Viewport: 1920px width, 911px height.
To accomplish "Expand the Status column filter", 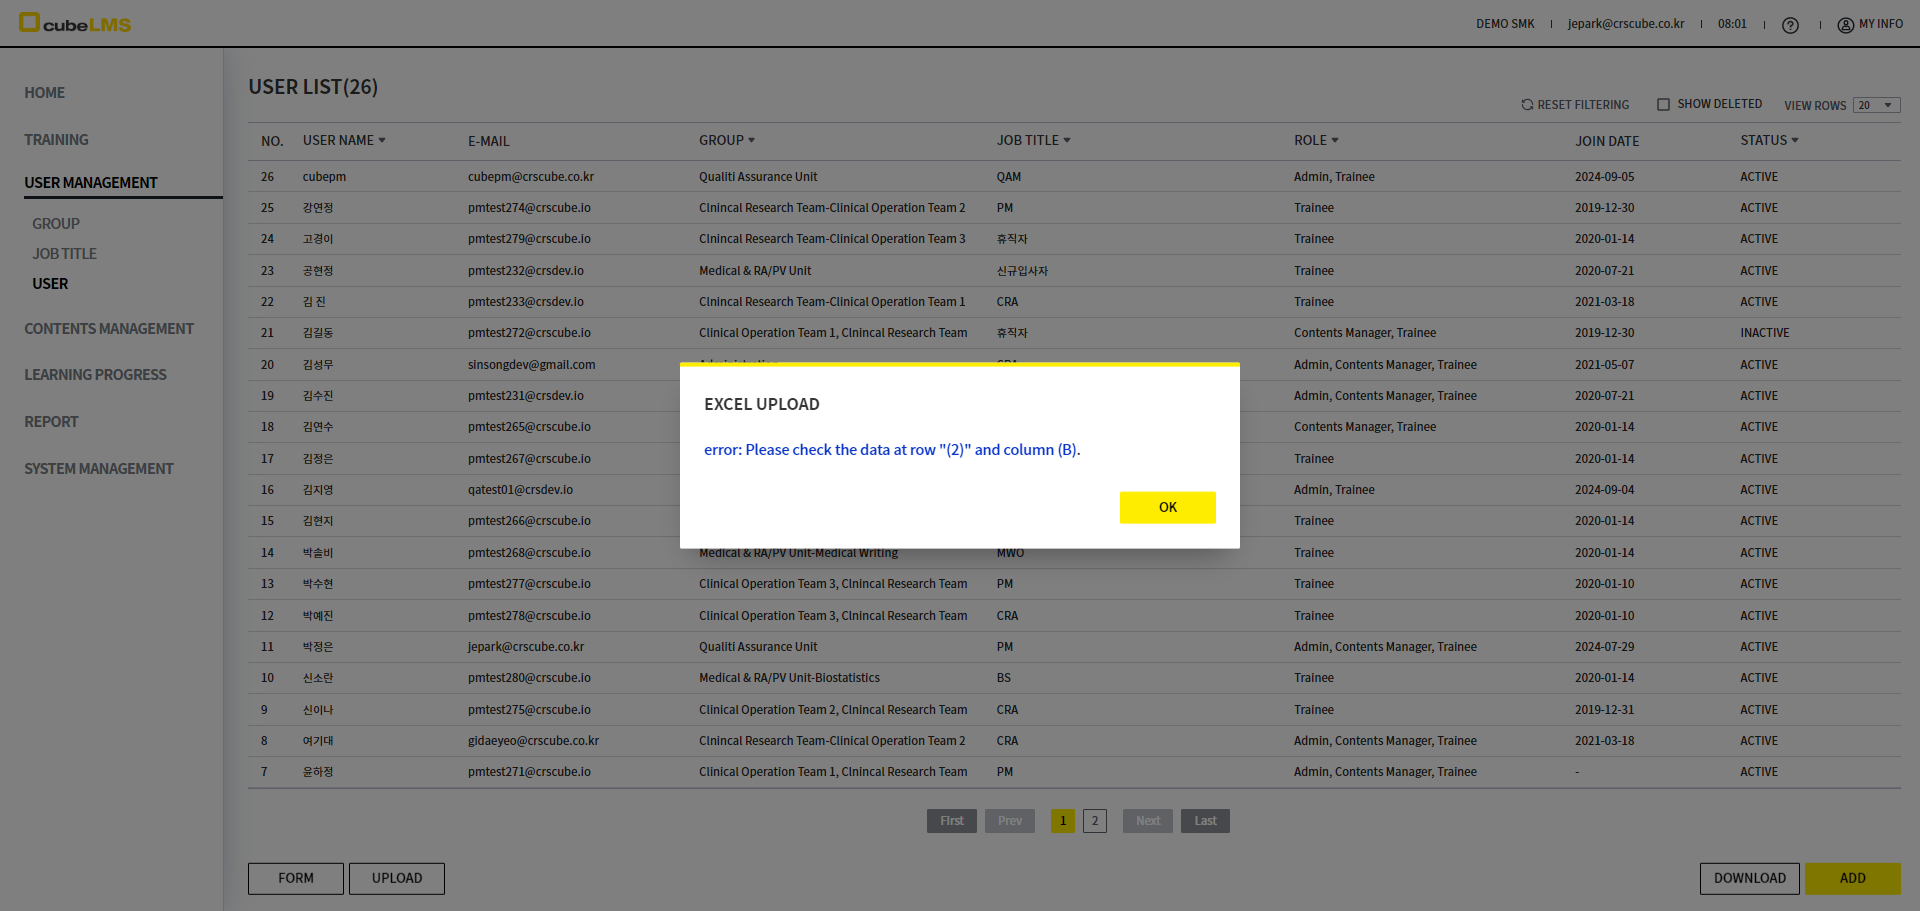I will click(x=1794, y=141).
